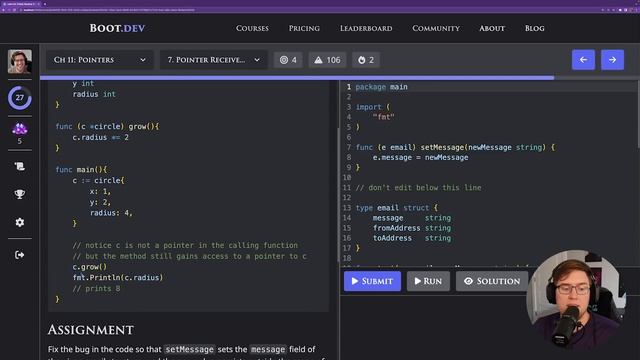The image size is (640, 360).
Task: Open the settings gear icon
Action: click(x=20, y=222)
